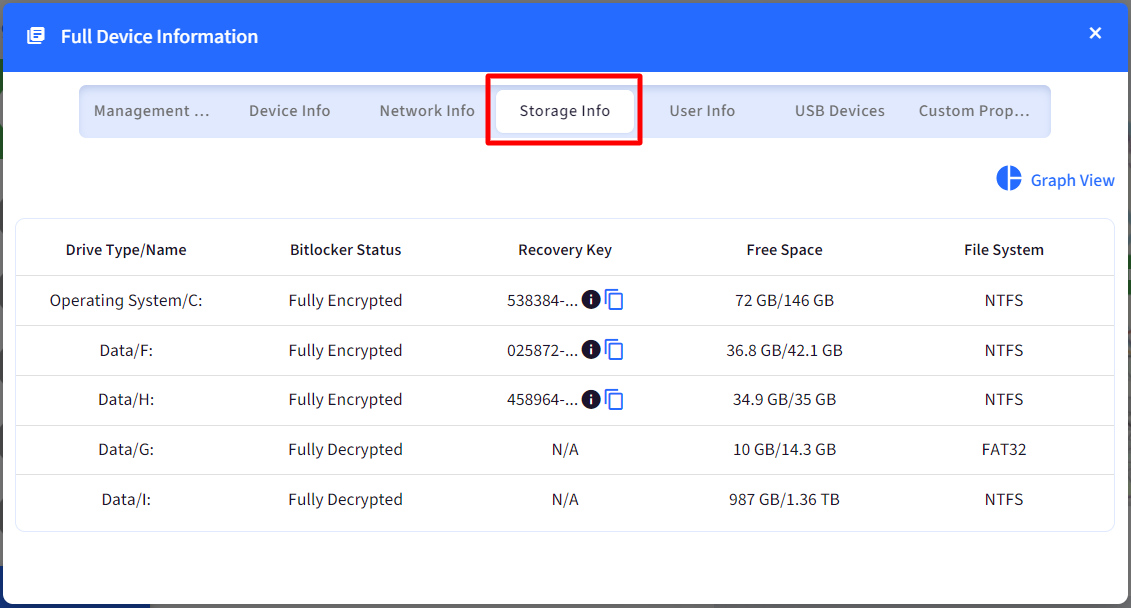Image resolution: width=1131 pixels, height=608 pixels.
Task: Click the 025872-... recovery key text
Action: tap(542, 351)
